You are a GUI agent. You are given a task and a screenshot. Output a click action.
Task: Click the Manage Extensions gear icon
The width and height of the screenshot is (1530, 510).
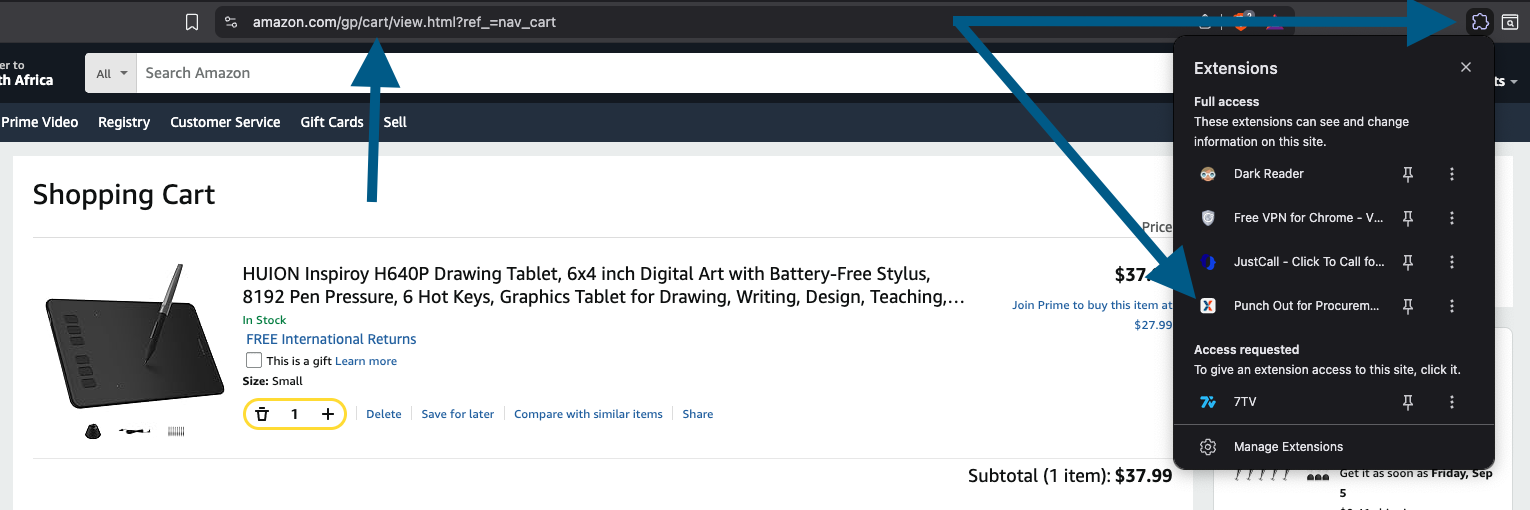coord(1208,447)
